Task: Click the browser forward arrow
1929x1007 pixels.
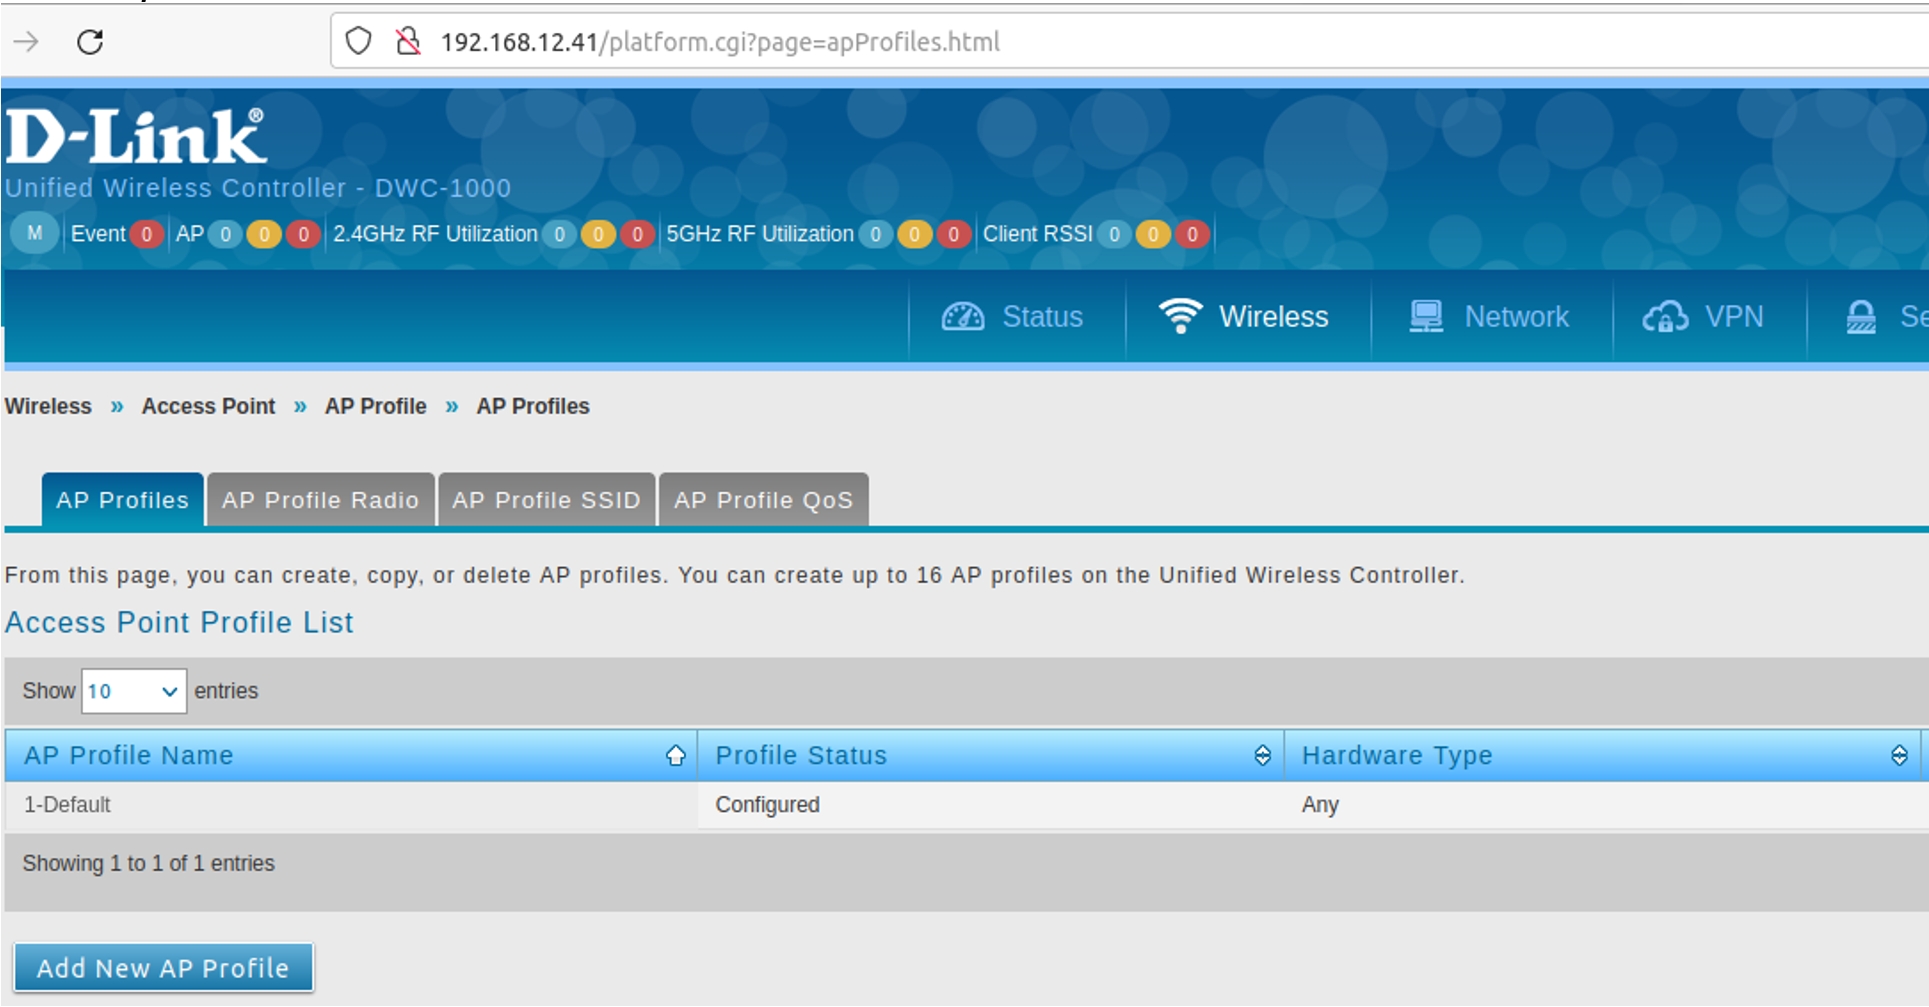Action: (x=26, y=42)
